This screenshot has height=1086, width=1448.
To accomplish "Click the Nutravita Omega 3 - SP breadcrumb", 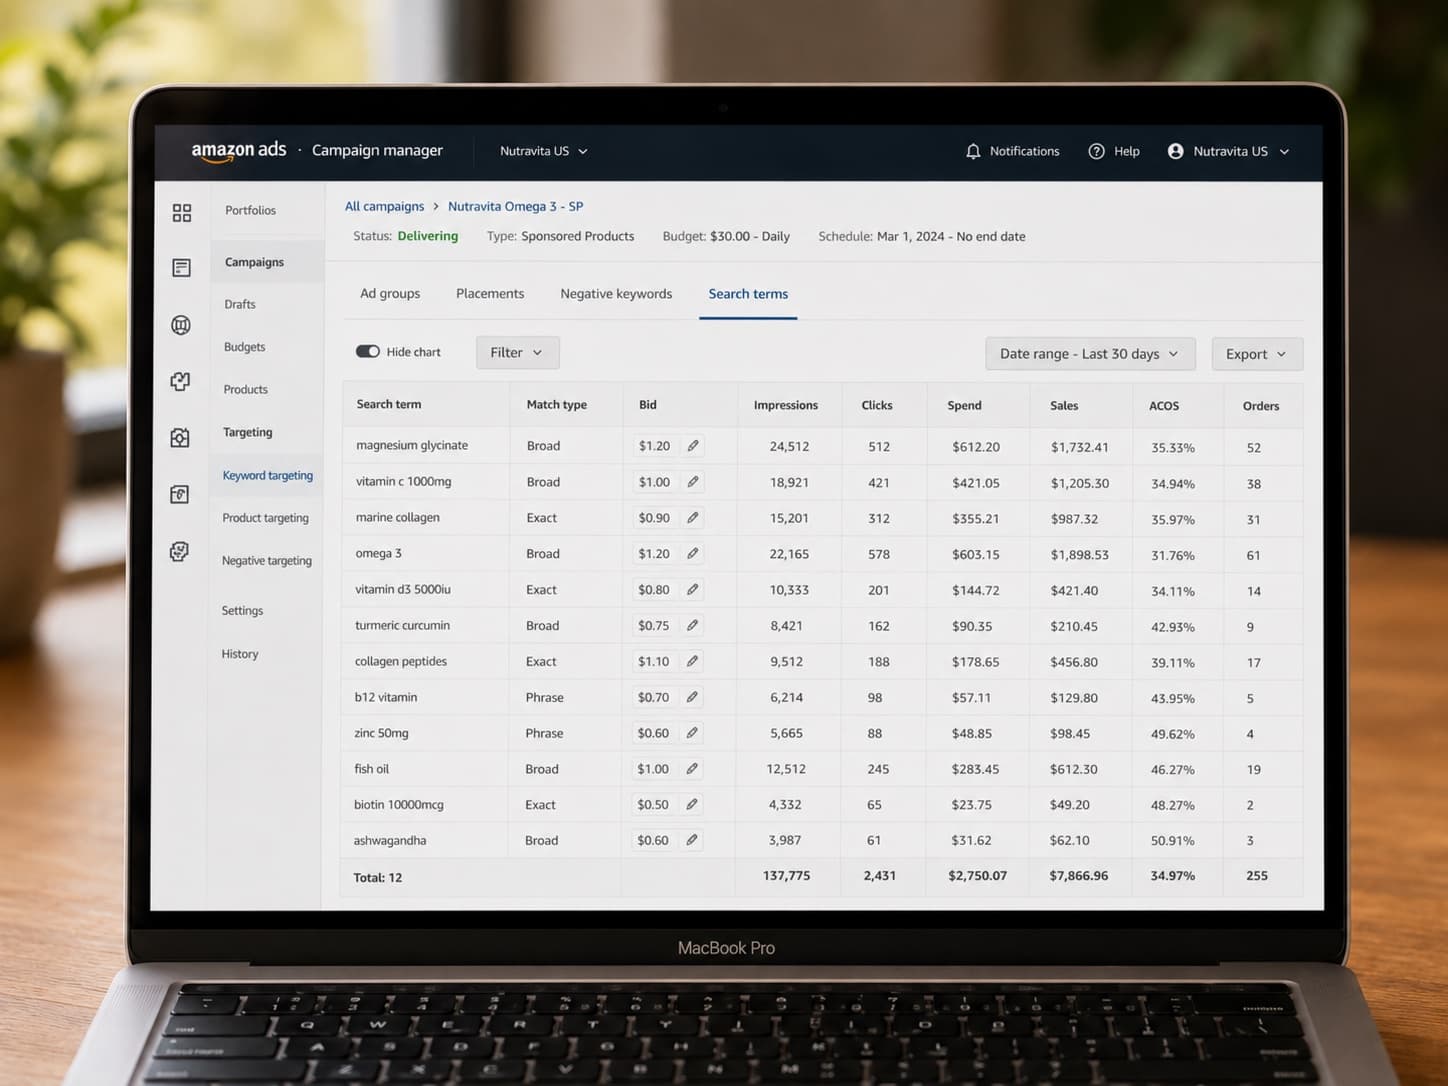I will tap(516, 206).
